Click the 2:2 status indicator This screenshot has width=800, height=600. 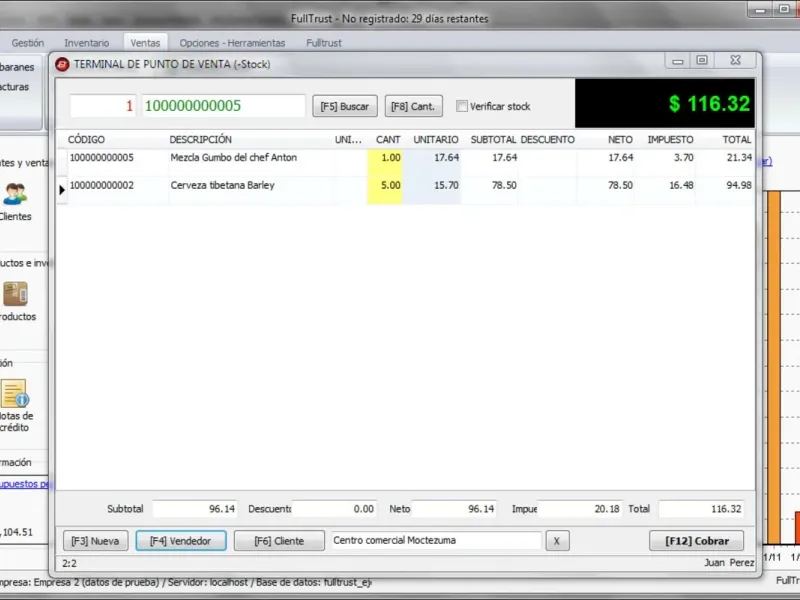pyautogui.click(x=69, y=563)
